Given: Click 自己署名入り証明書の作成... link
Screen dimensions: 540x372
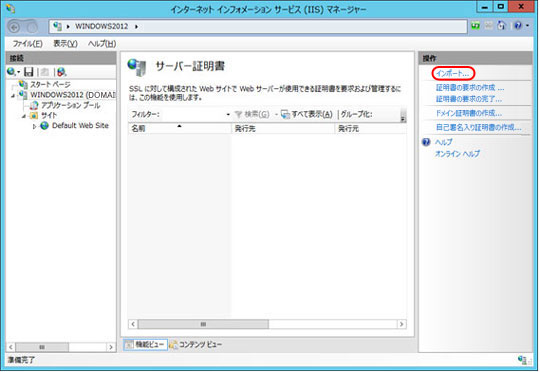Looking at the screenshot, I should pyautogui.click(x=478, y=127).
